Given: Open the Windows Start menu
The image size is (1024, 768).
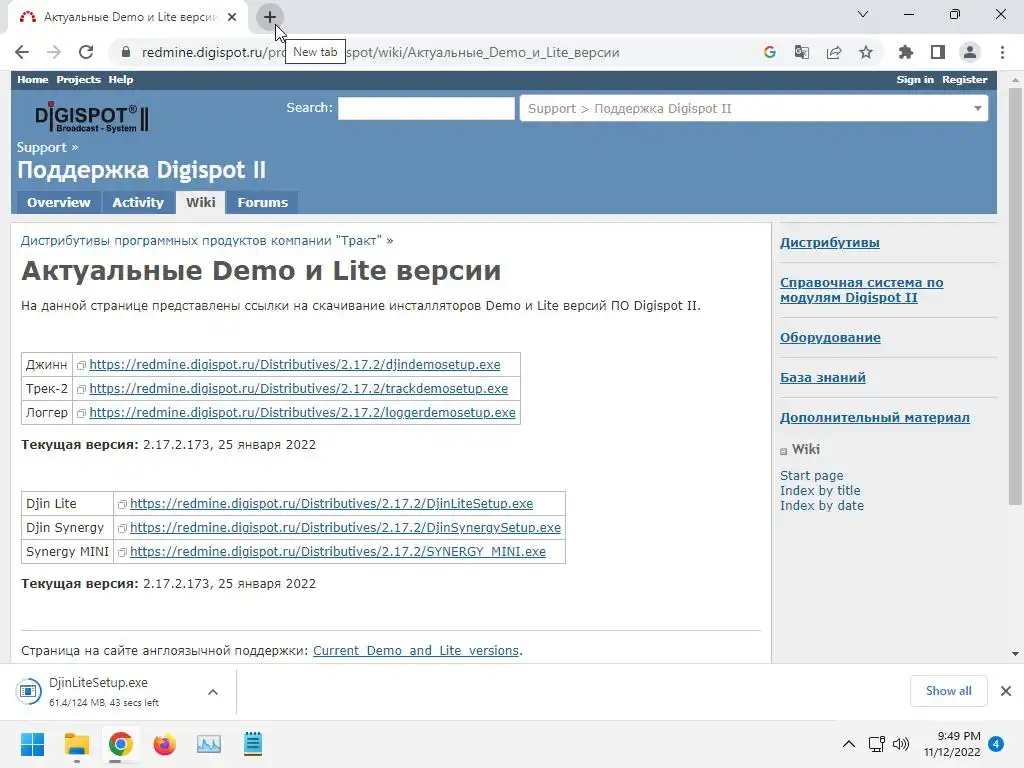Looking at the screenshot, I should pyautogui.click(x=32, y=744).
